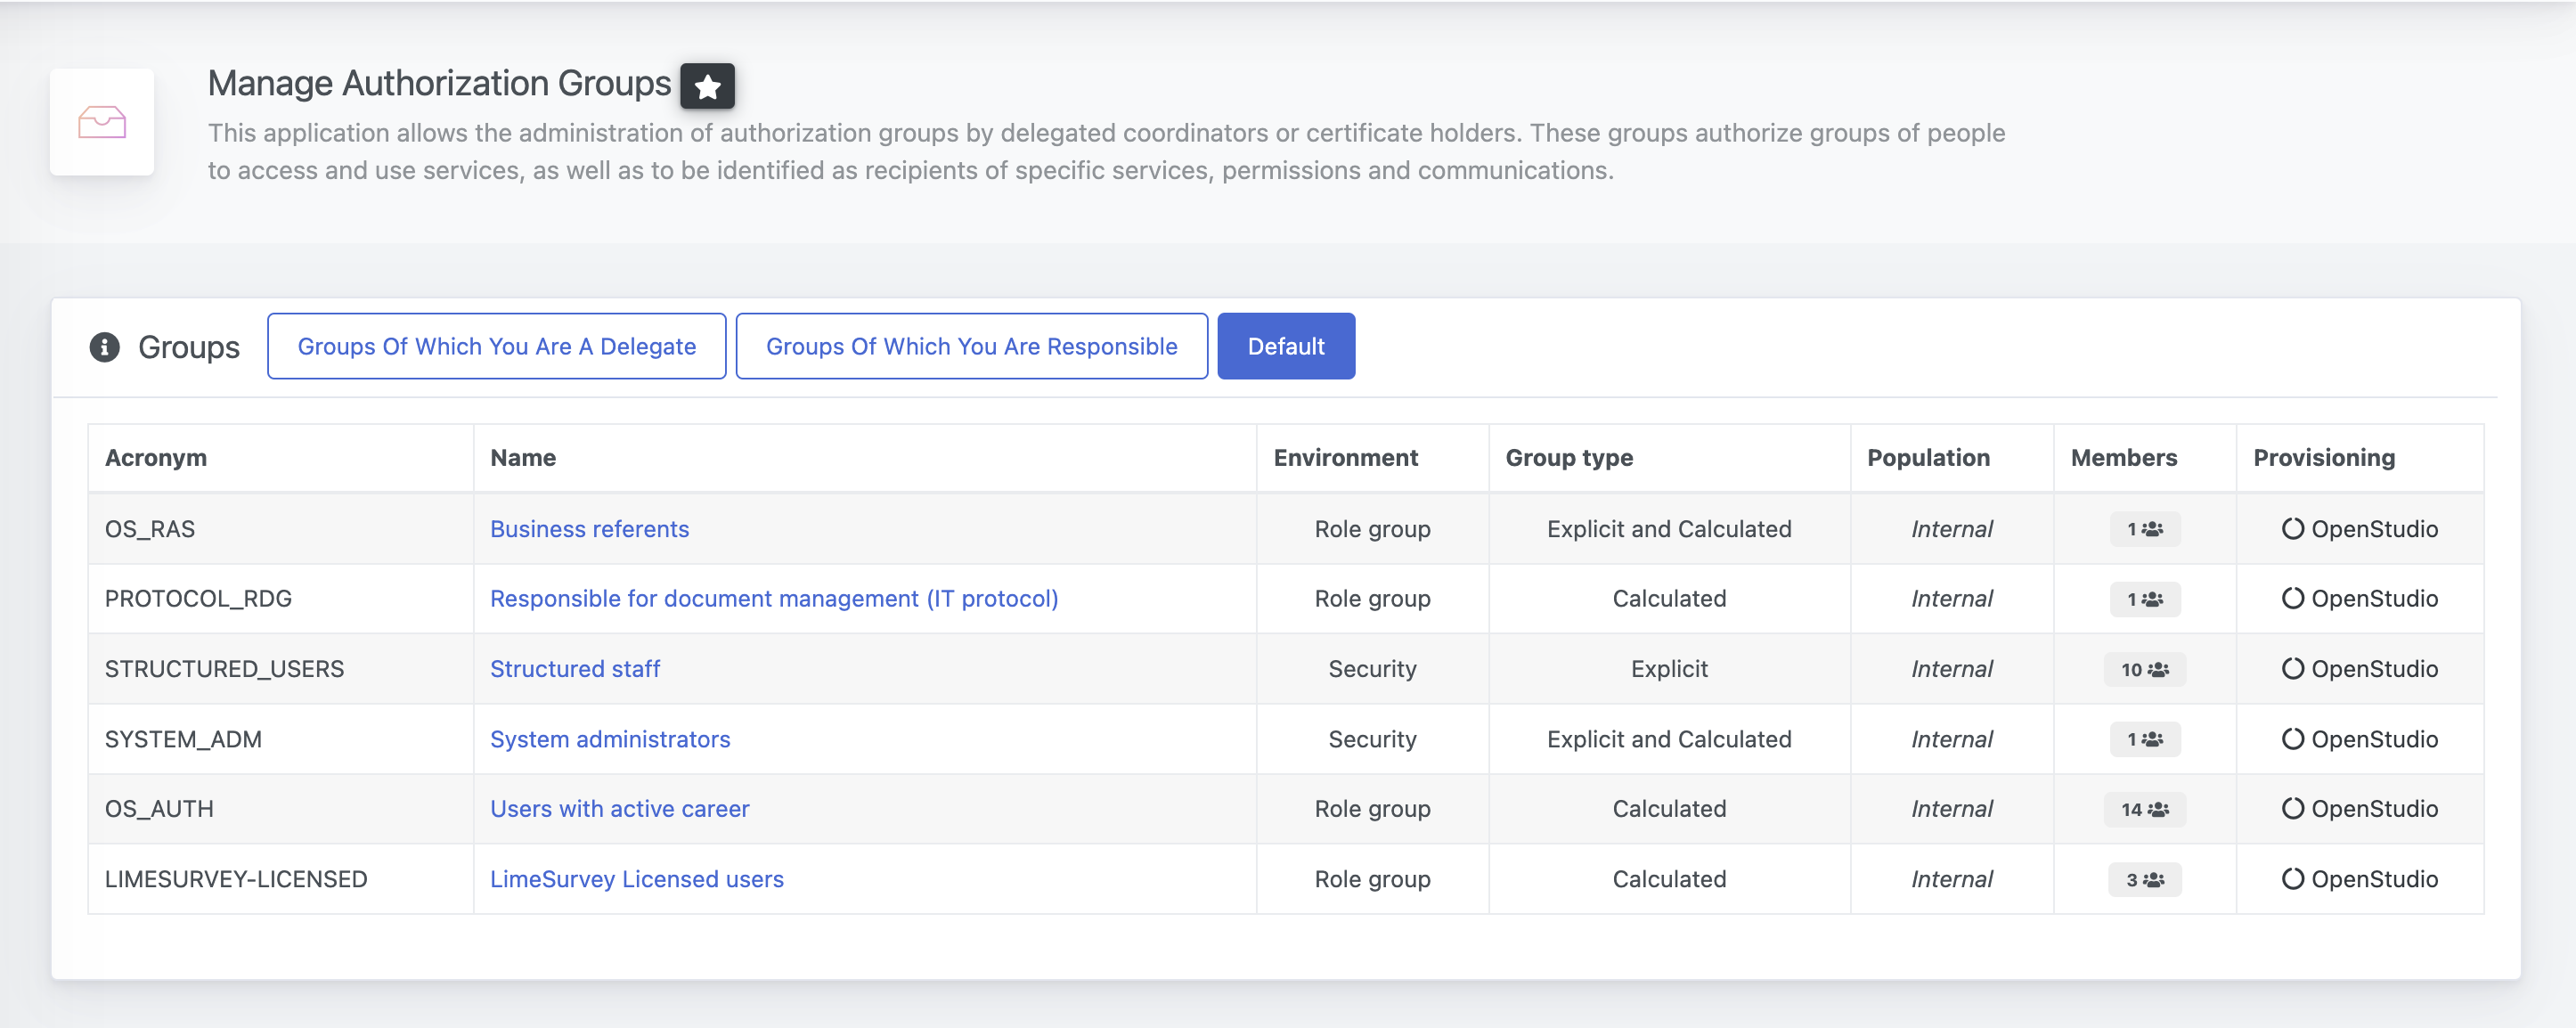Click OpenStudio provisioning icon in LIMESURVEY-LICENSED row
The width and height of the screenshot is (2576, 1028).
[2292, 879]
